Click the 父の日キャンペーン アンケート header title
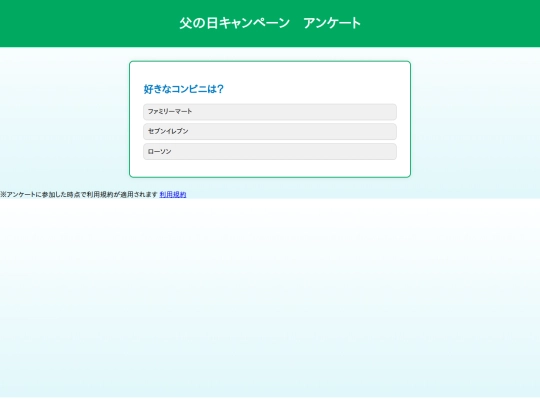The width and height of the screenshot is (540, 405). coord(270,23)
